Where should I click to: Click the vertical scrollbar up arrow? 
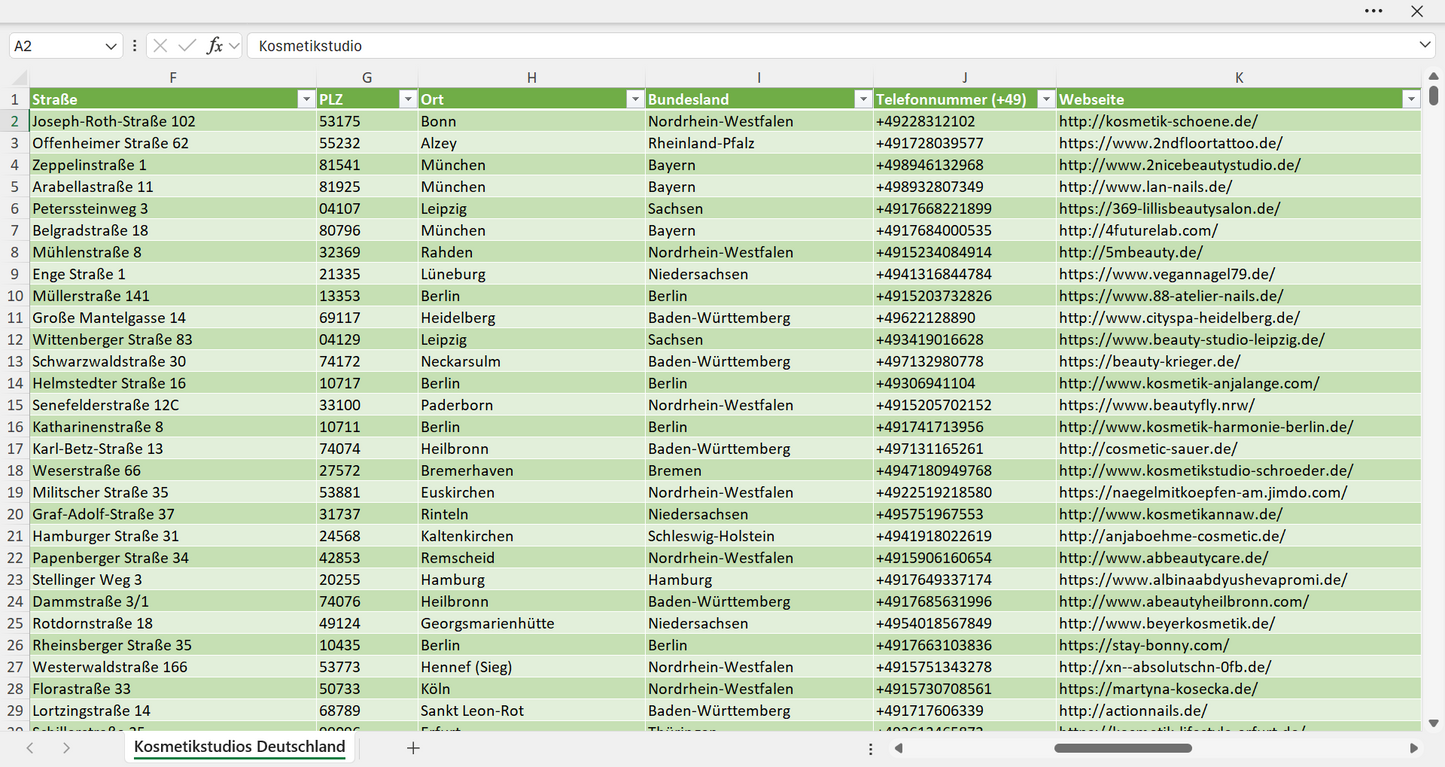[x=1433, y=74]
